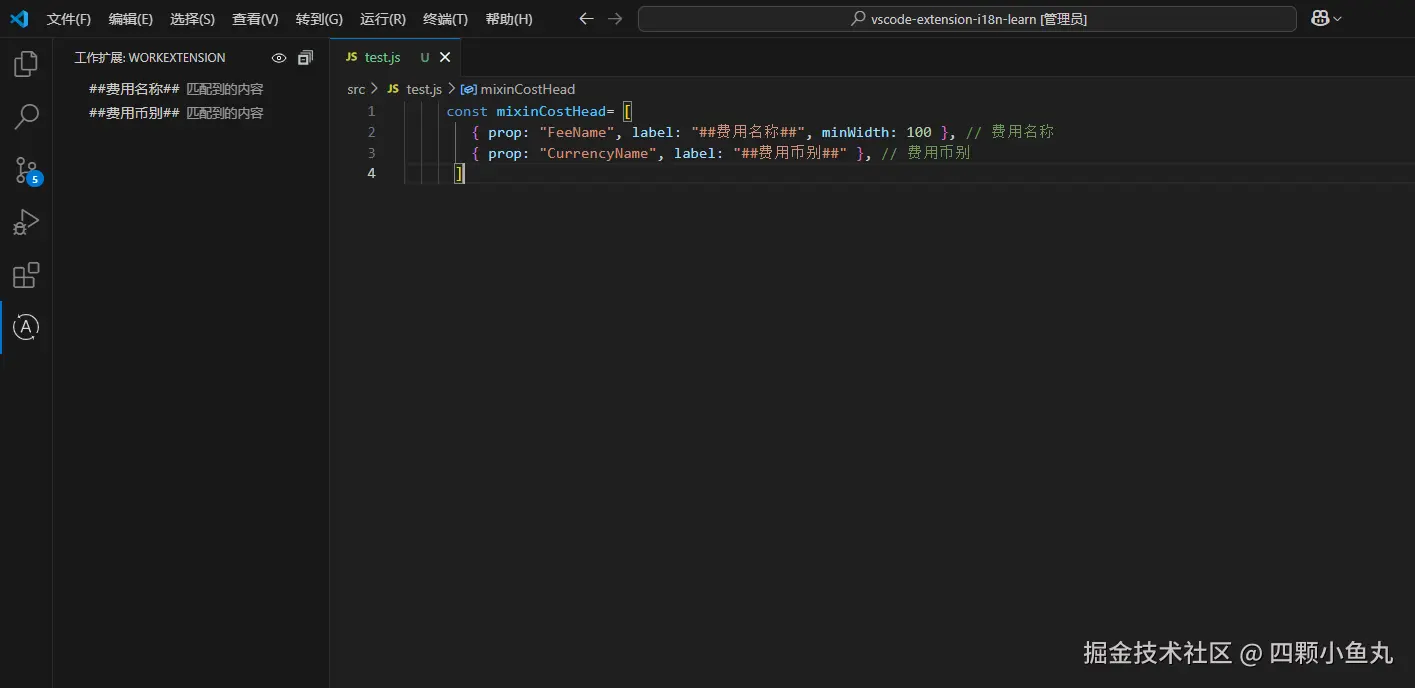Viewport: 1415px width, 688px height.
Task: Select the ##费用币别## tree item
Action: [191, 113]
